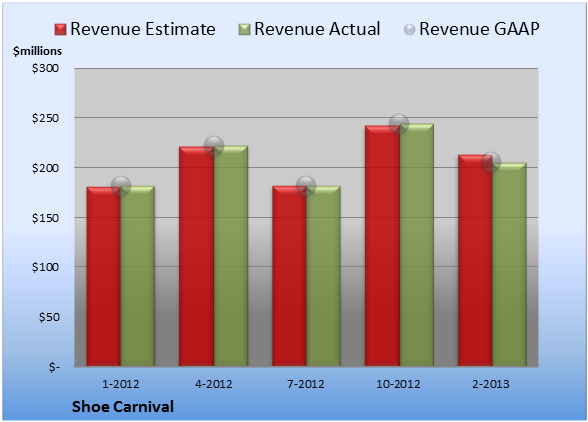Click the '$200' axis value
The image size is (588, 422).
[x=45, y=168]
